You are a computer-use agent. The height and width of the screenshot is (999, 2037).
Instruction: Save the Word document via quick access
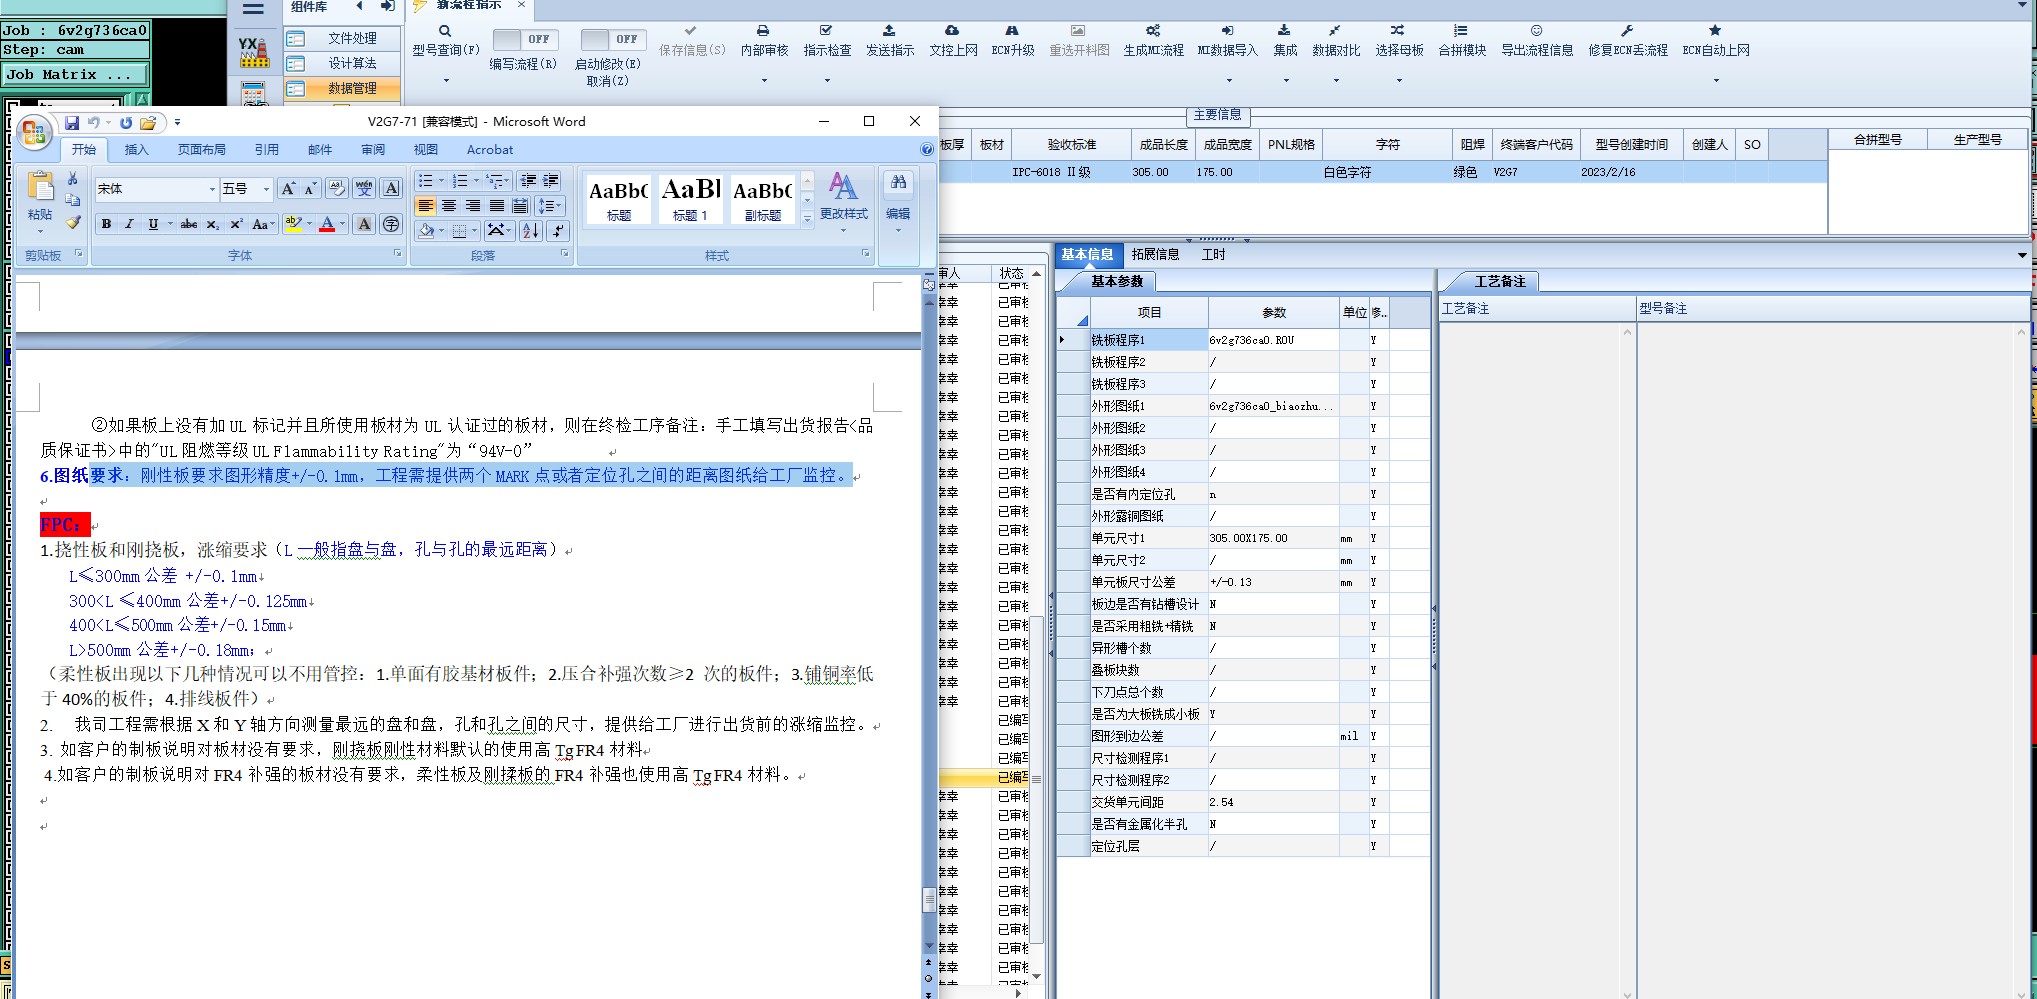coord(72,123)
